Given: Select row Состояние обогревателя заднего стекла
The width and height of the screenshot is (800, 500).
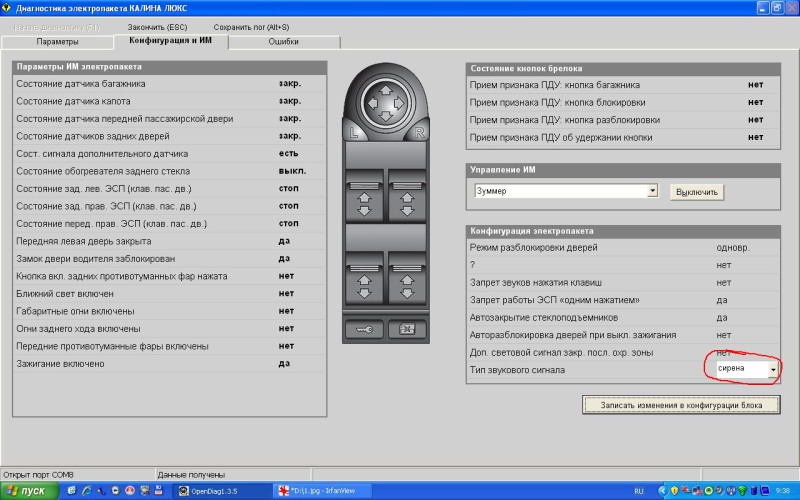Looking at the screenshot, I should [169, 171].
